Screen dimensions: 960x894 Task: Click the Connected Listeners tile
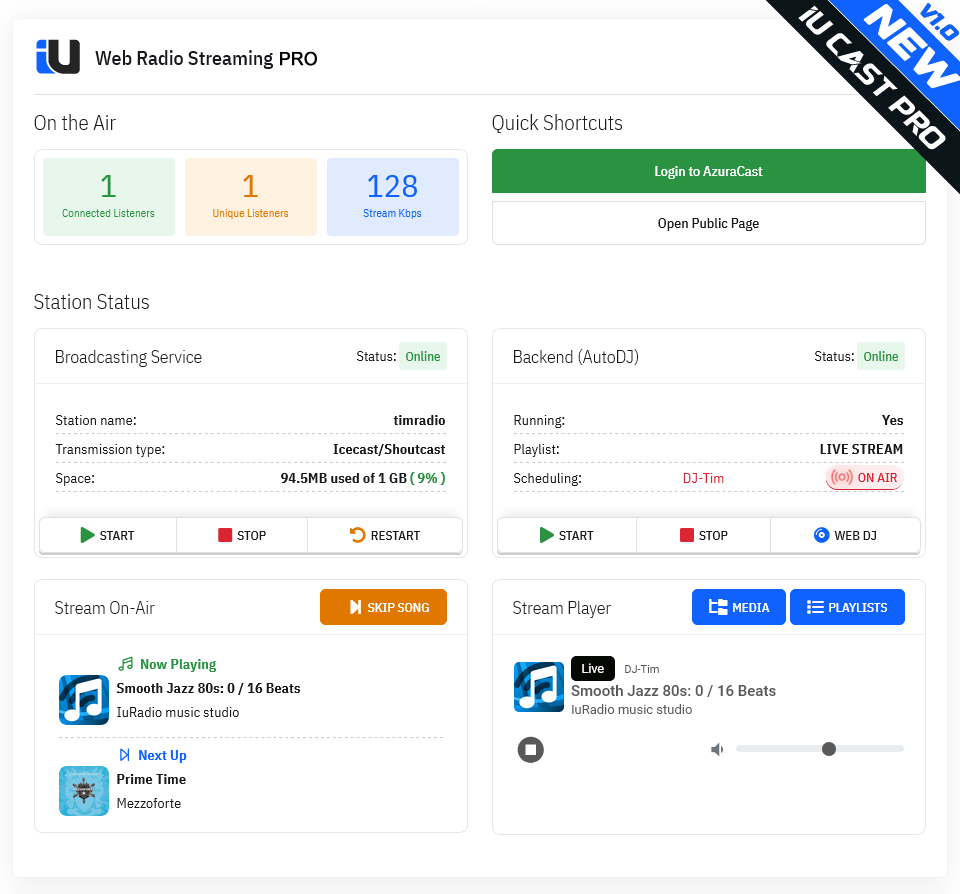pos(108,197)
